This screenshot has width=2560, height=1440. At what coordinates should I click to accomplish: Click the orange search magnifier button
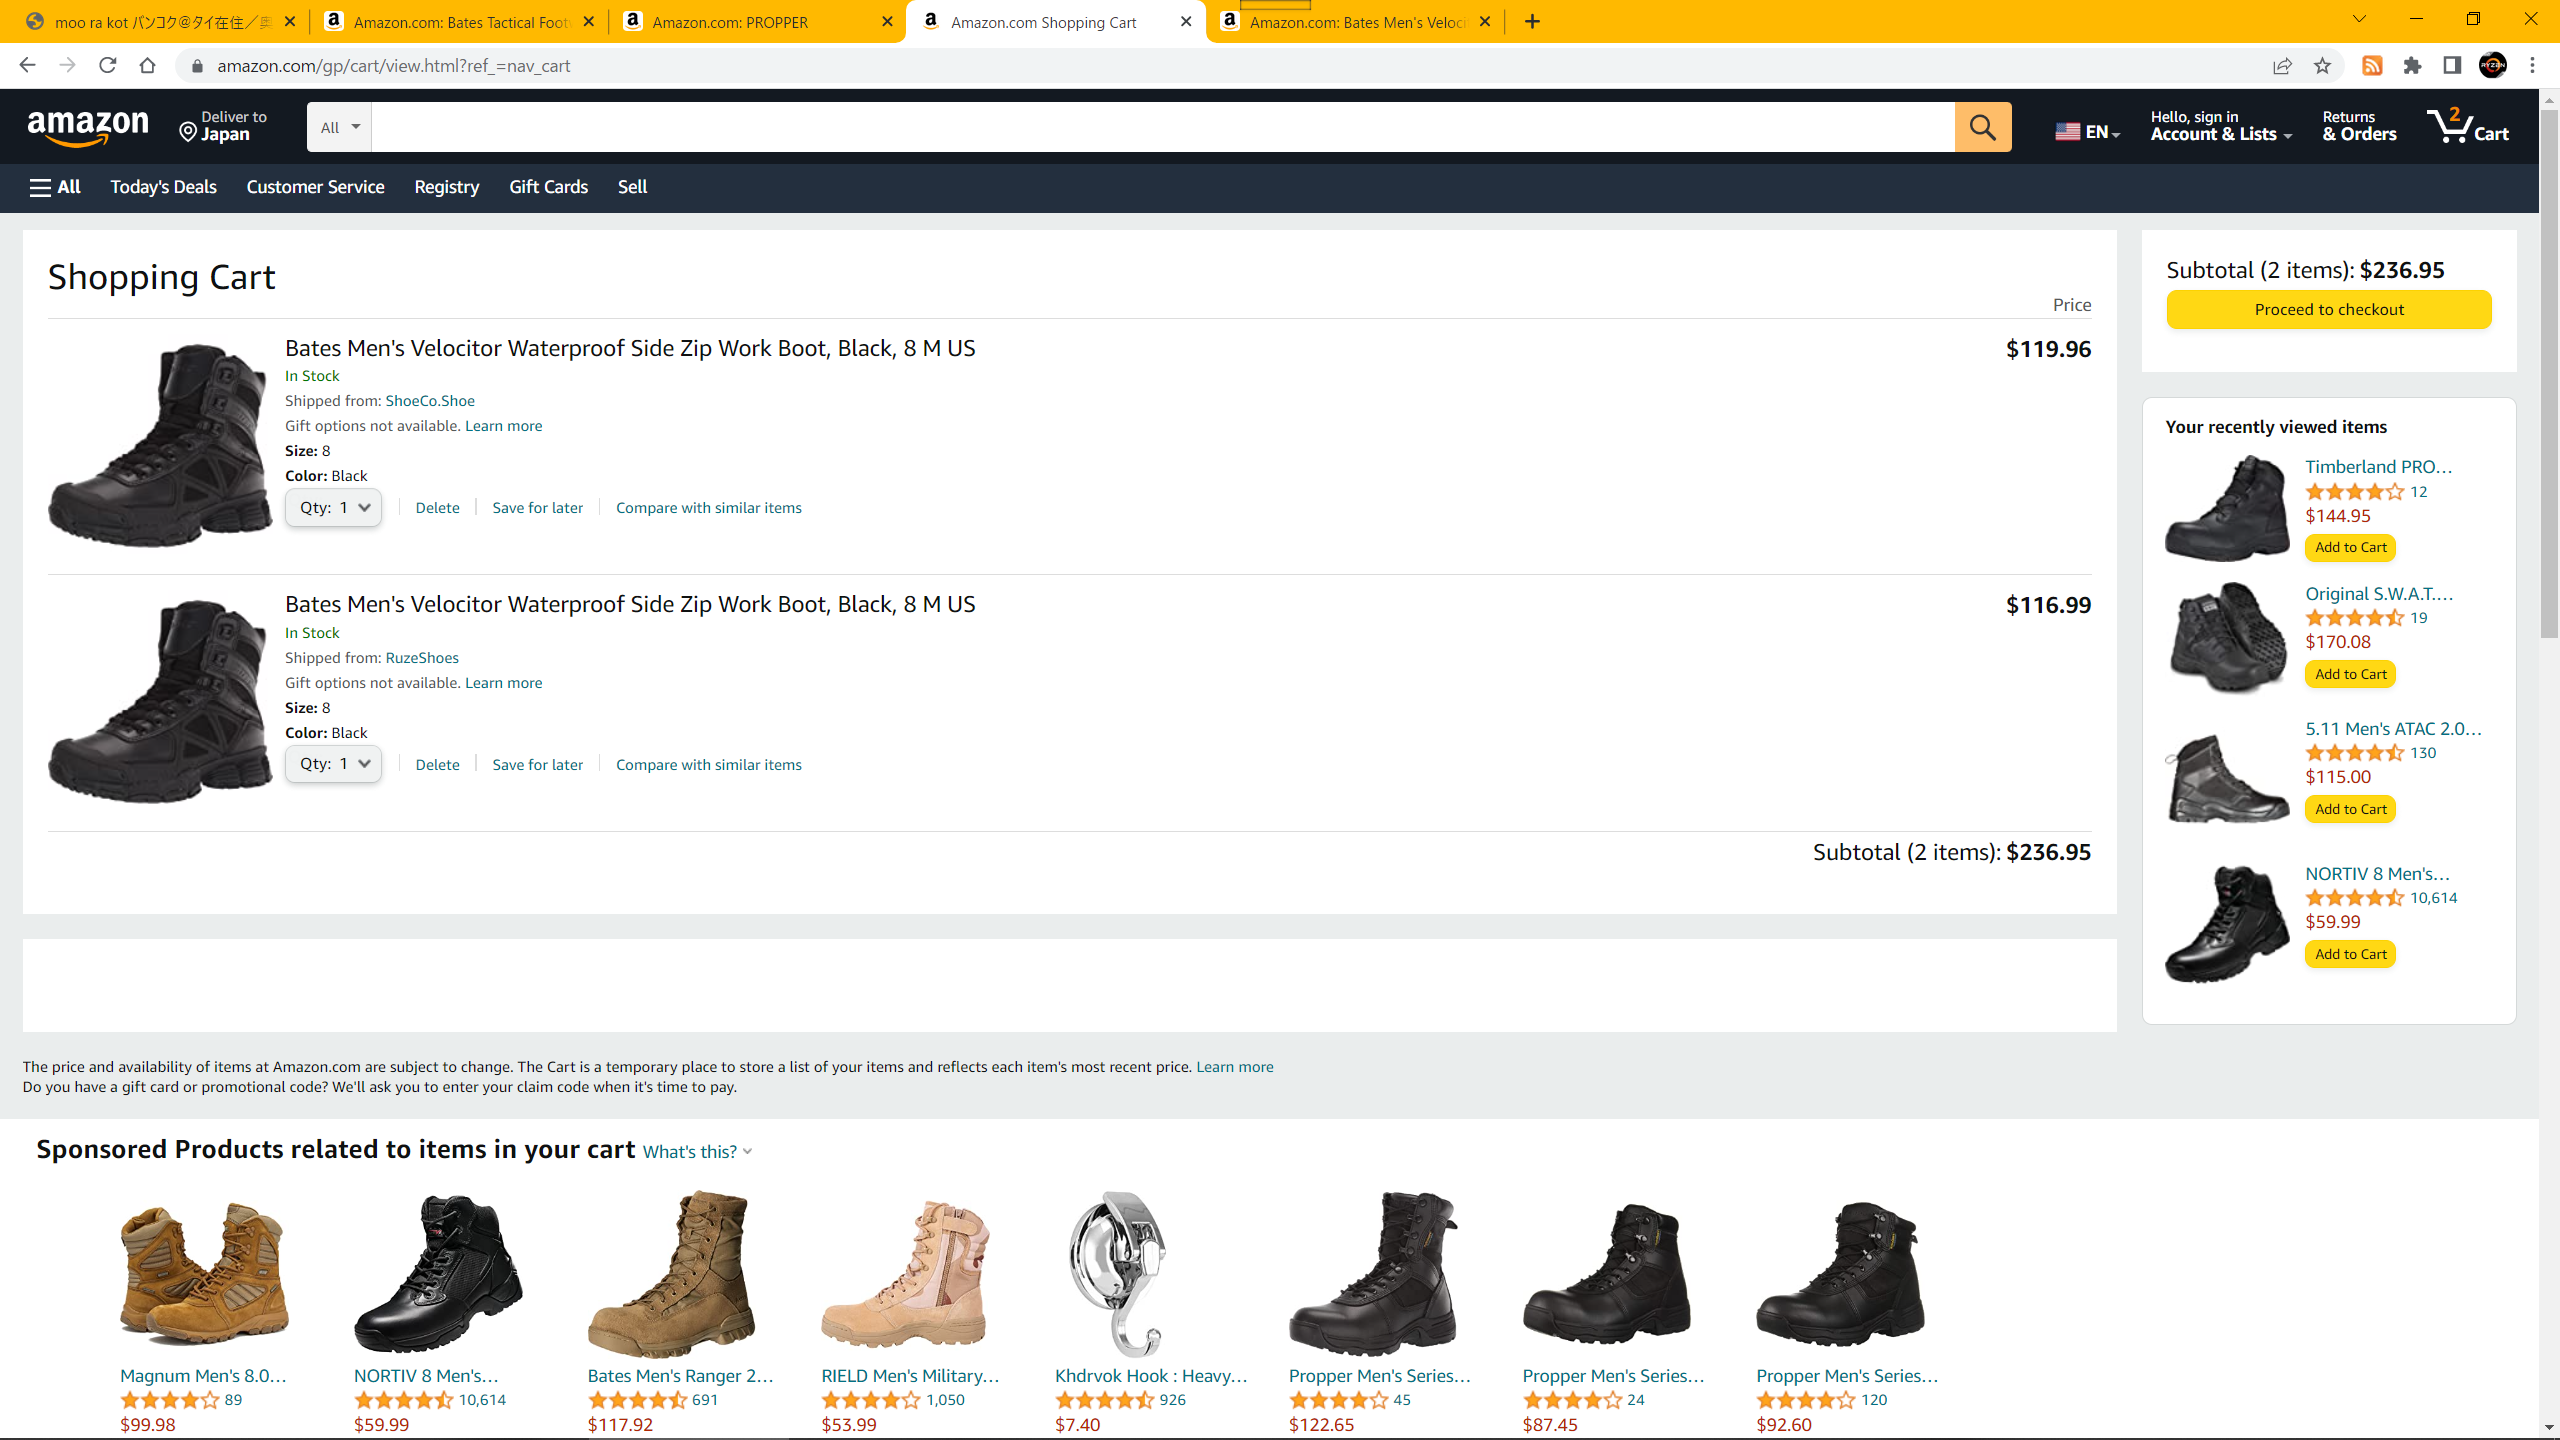pos(1982,127)
